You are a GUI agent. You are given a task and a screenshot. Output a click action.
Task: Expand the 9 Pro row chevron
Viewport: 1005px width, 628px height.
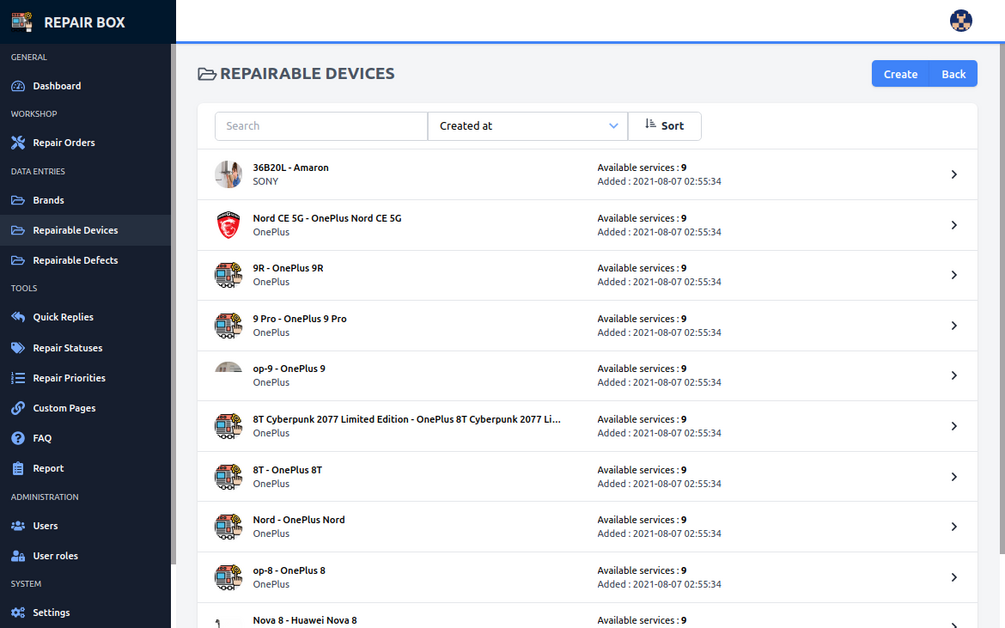[x=954, y=326]
